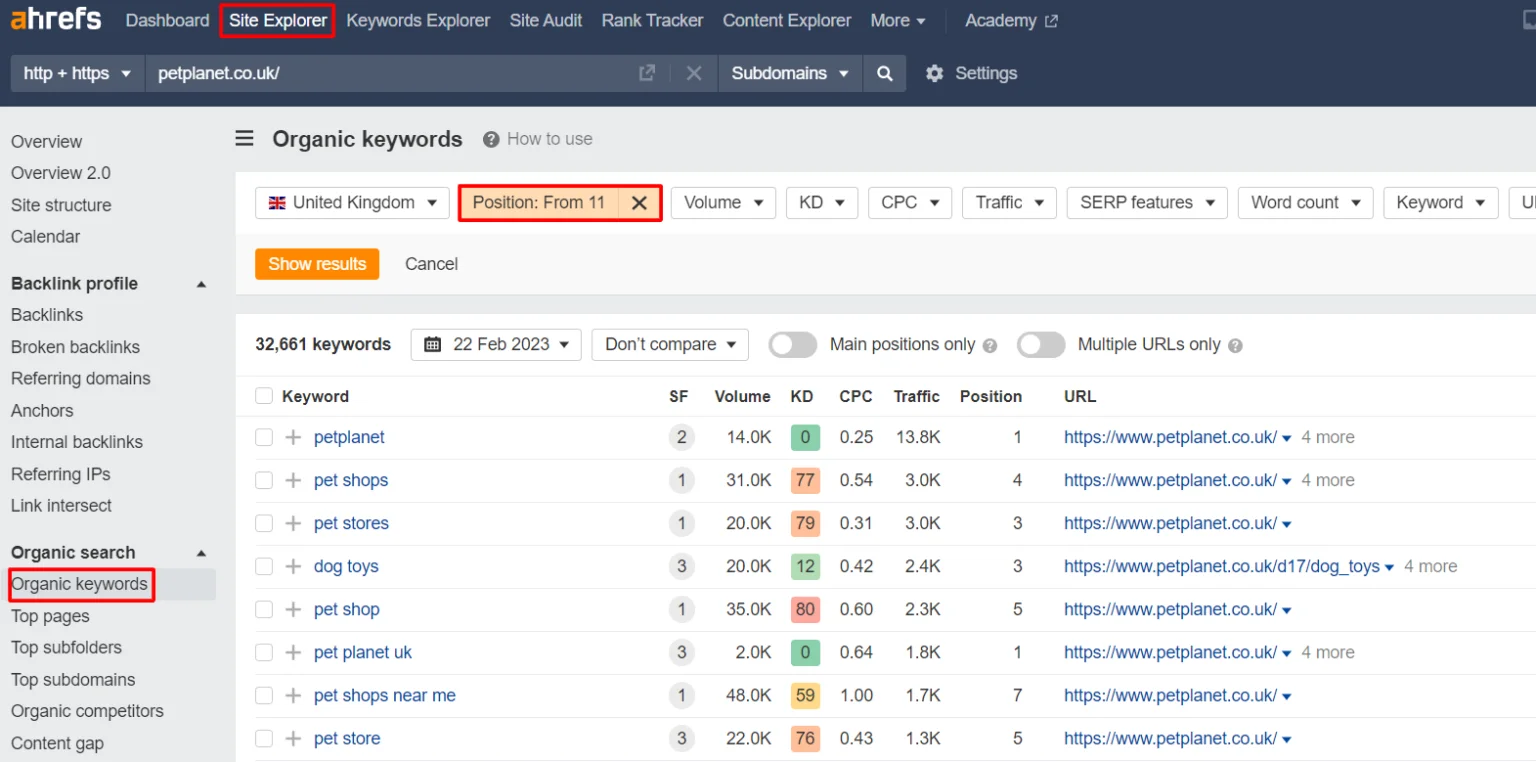Expand the petplanet keyword row with plus icon
This screenshot has height=762, width=1536.
click(293, 437)
